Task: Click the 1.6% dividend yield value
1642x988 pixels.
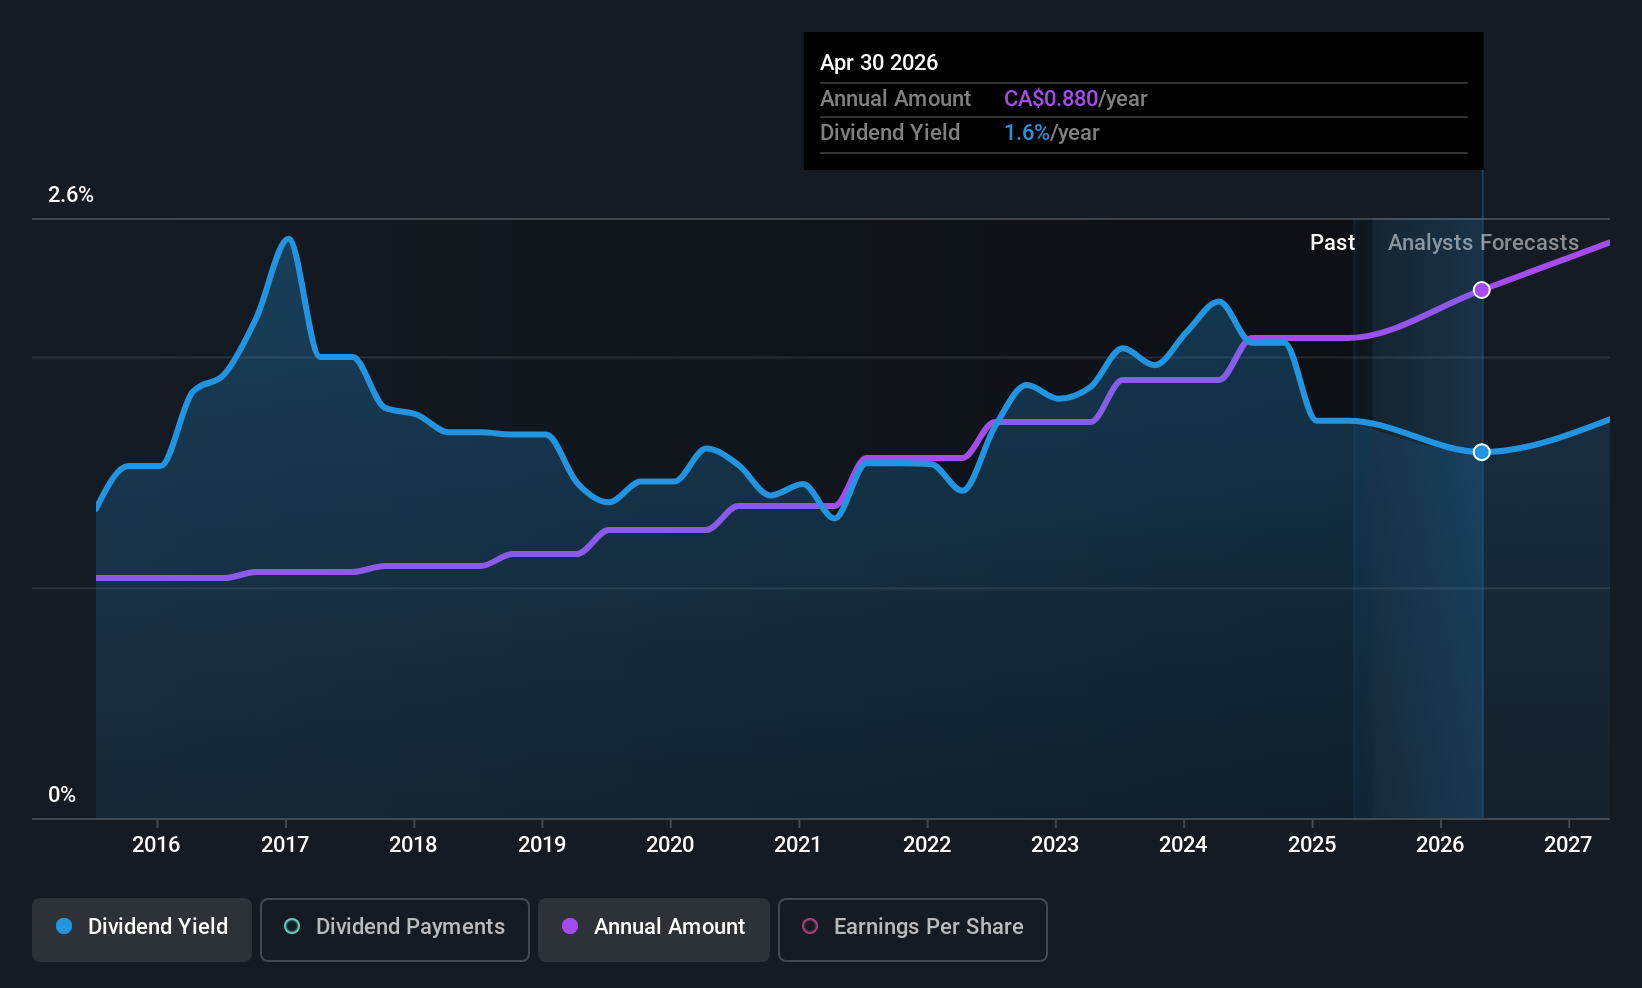Action: pos(1027,133)
